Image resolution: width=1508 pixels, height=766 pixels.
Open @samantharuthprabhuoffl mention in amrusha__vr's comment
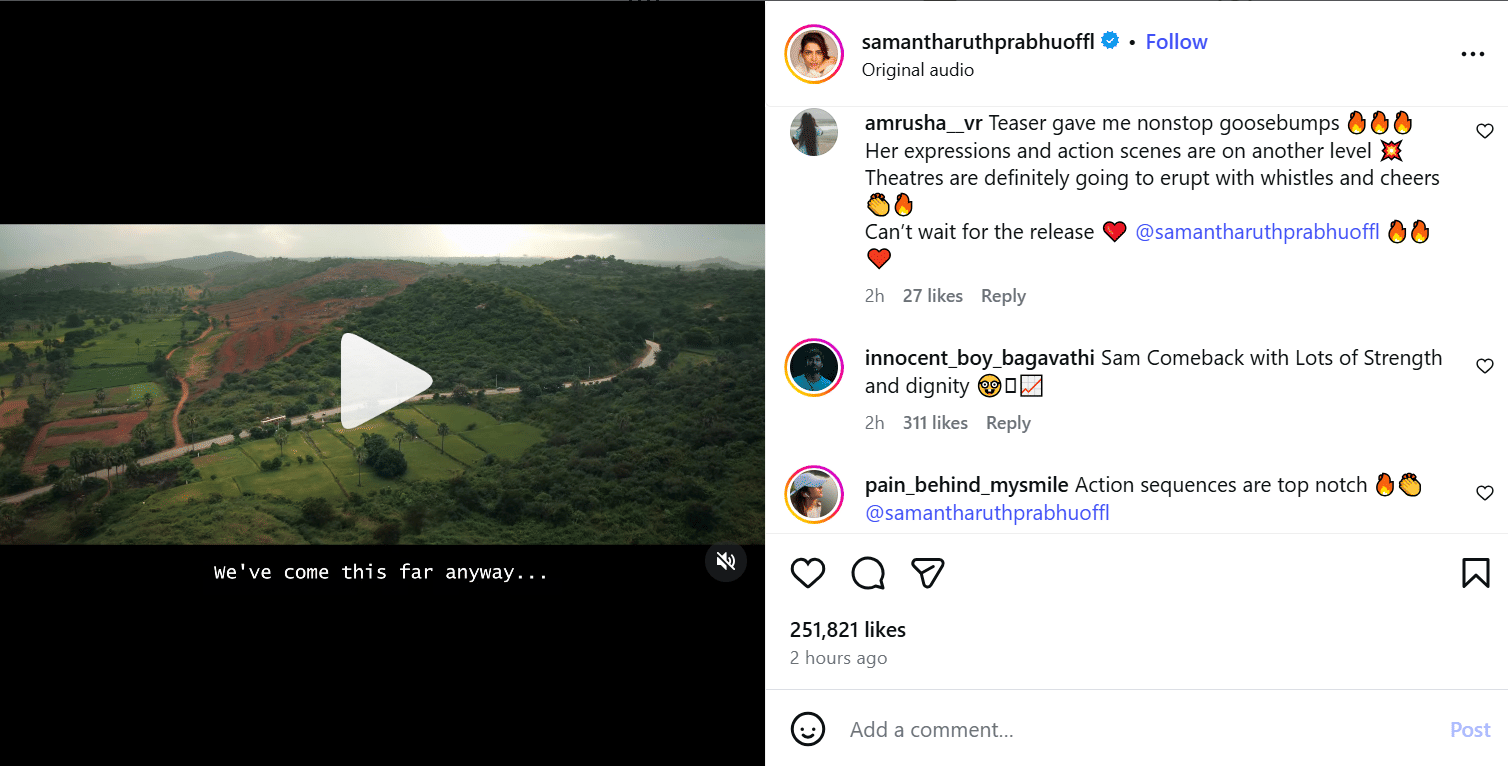click(1257, 232)
